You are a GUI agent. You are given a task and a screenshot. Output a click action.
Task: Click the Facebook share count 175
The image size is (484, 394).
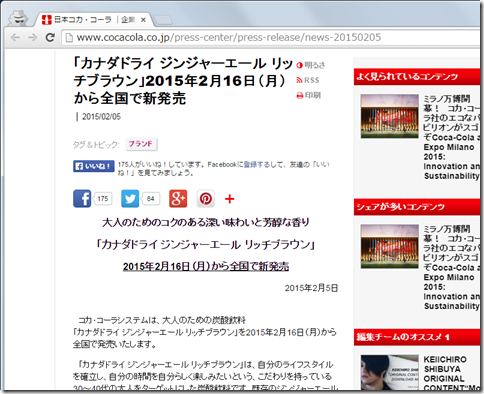(103, 199)
